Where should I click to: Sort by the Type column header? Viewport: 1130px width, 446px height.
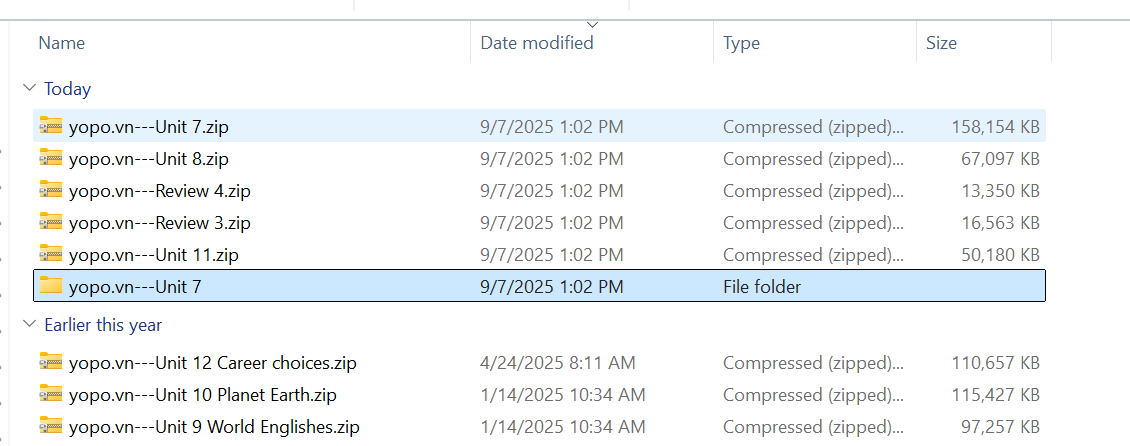point(741,43)
